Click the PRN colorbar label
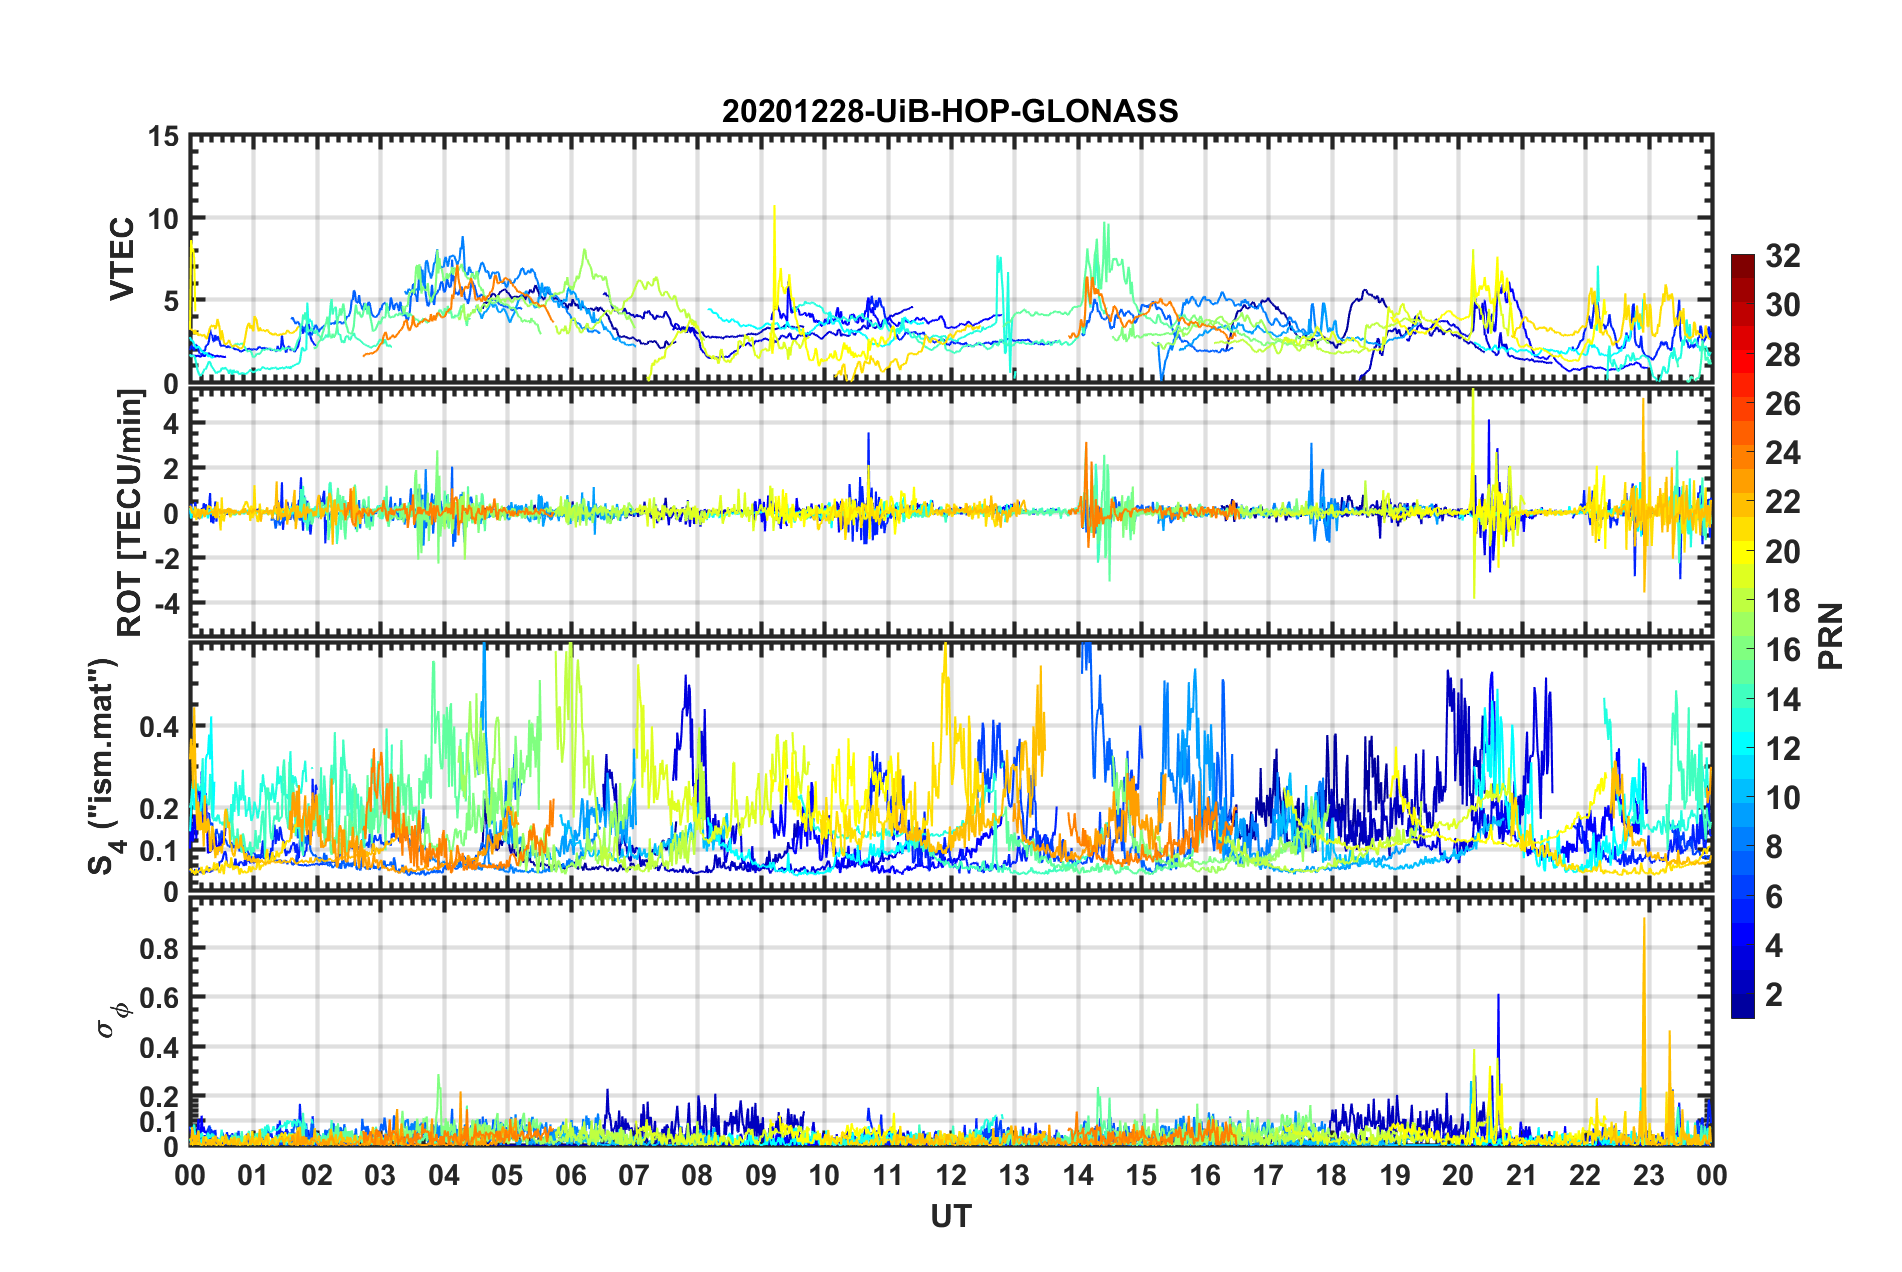This screenshot has height=1272, width=1902. (1832, 636)
